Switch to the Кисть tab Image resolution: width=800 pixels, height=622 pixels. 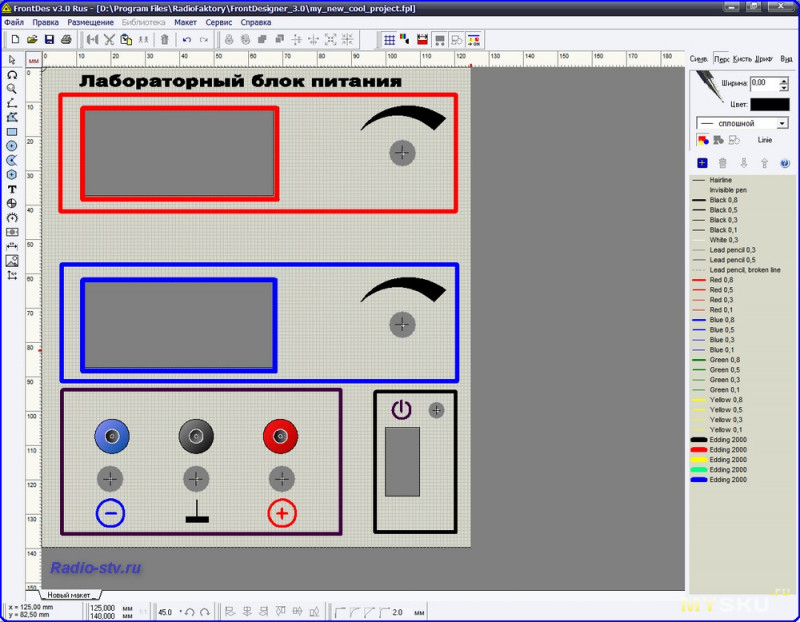coord(742,59)
